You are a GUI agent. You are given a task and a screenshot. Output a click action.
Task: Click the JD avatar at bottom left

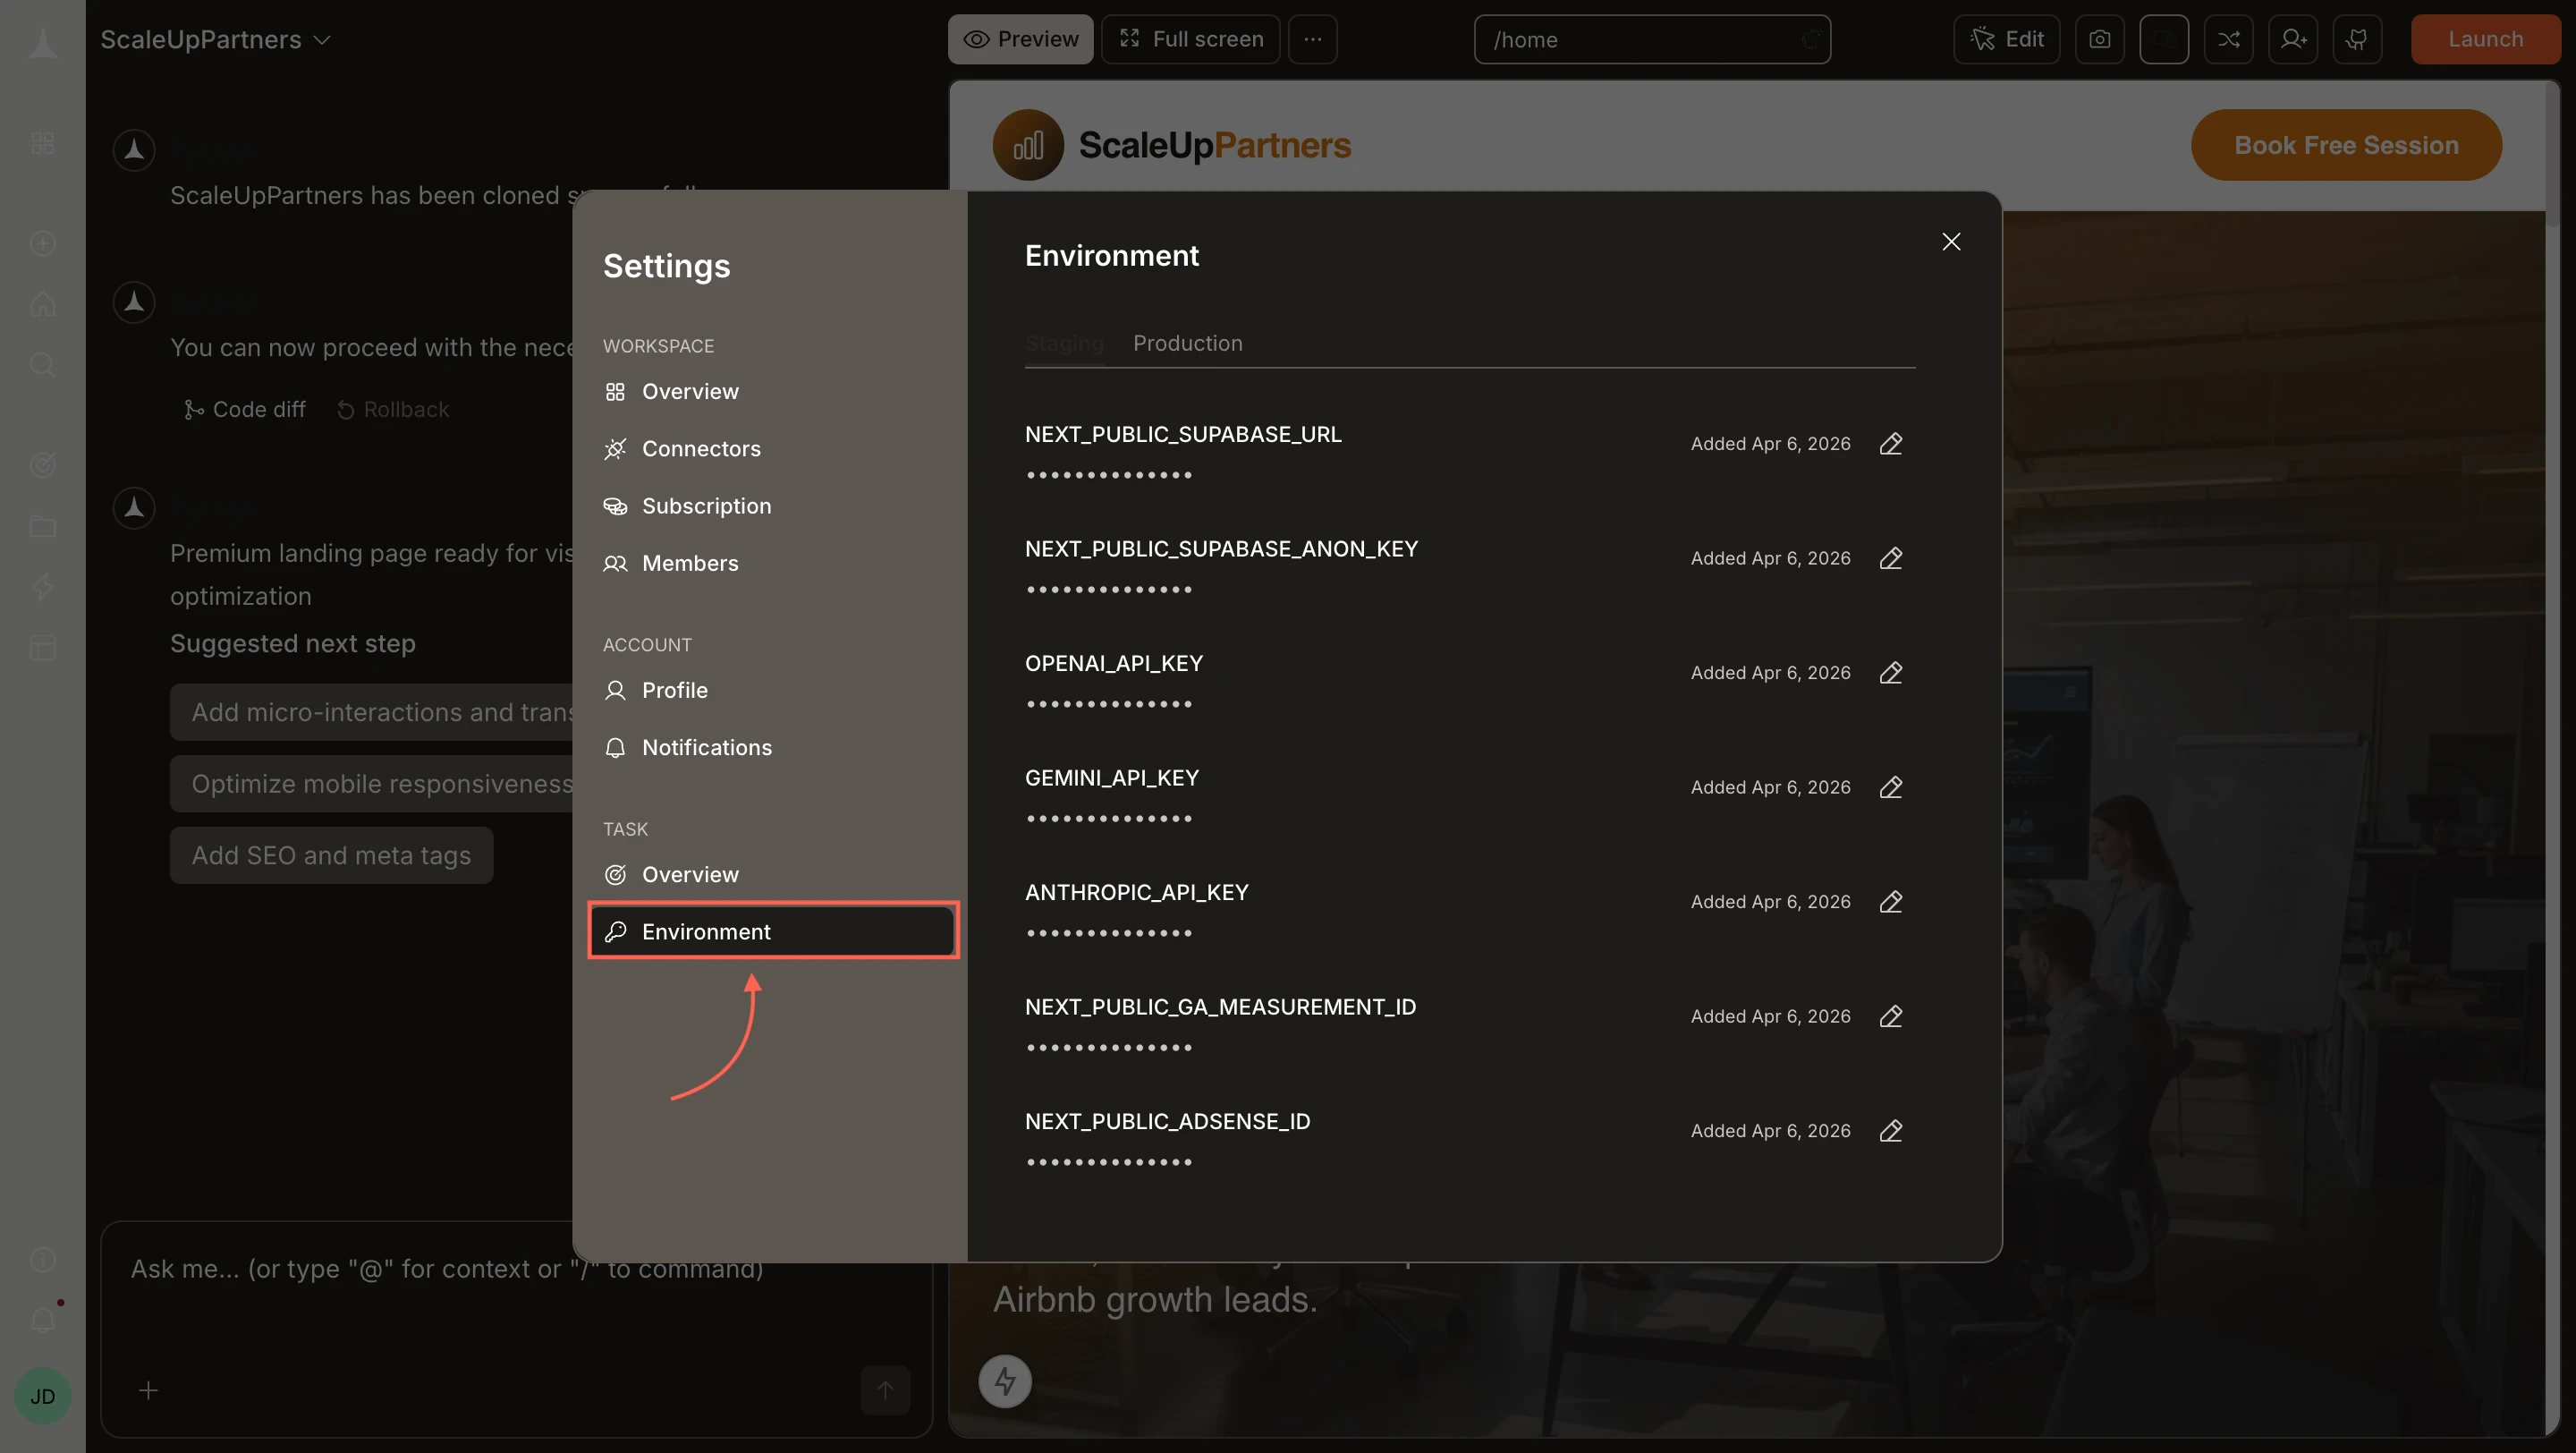point(42,1395)
